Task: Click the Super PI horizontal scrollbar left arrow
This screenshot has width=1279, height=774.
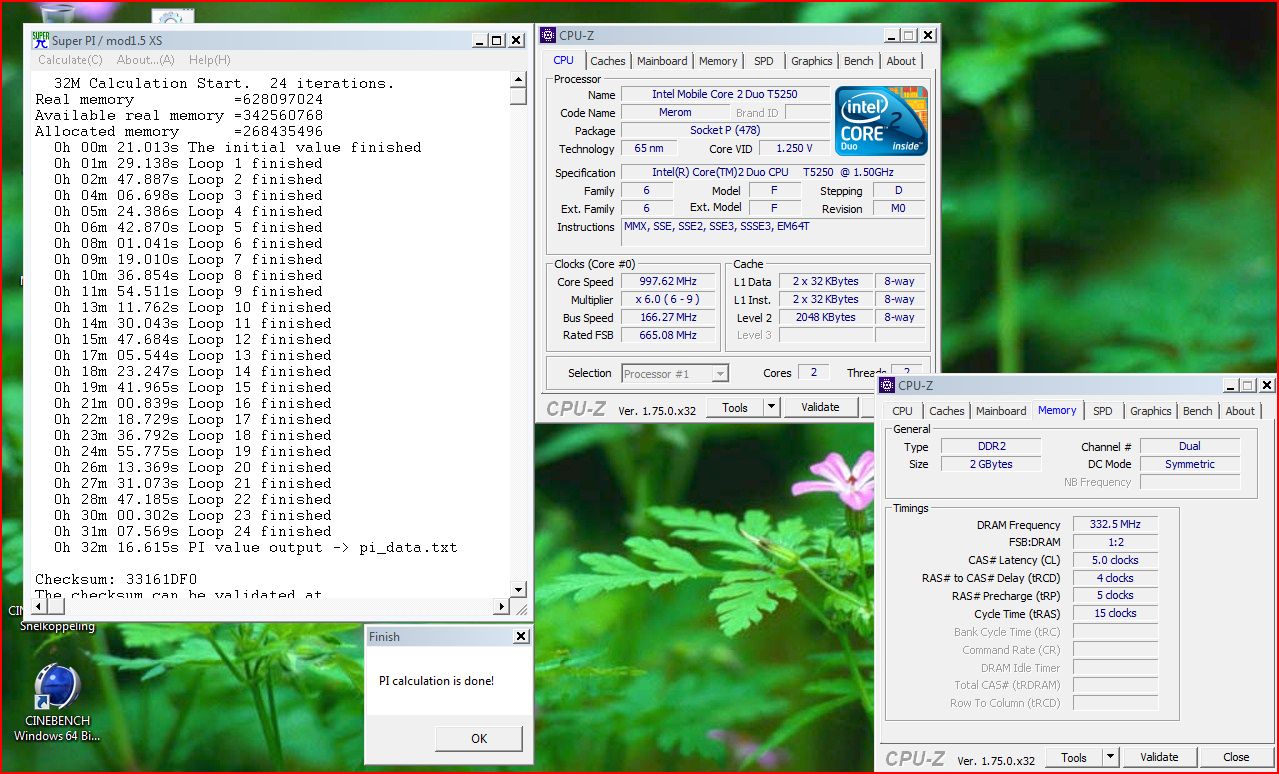Action: pyautogui.click(x=39, y=607)
